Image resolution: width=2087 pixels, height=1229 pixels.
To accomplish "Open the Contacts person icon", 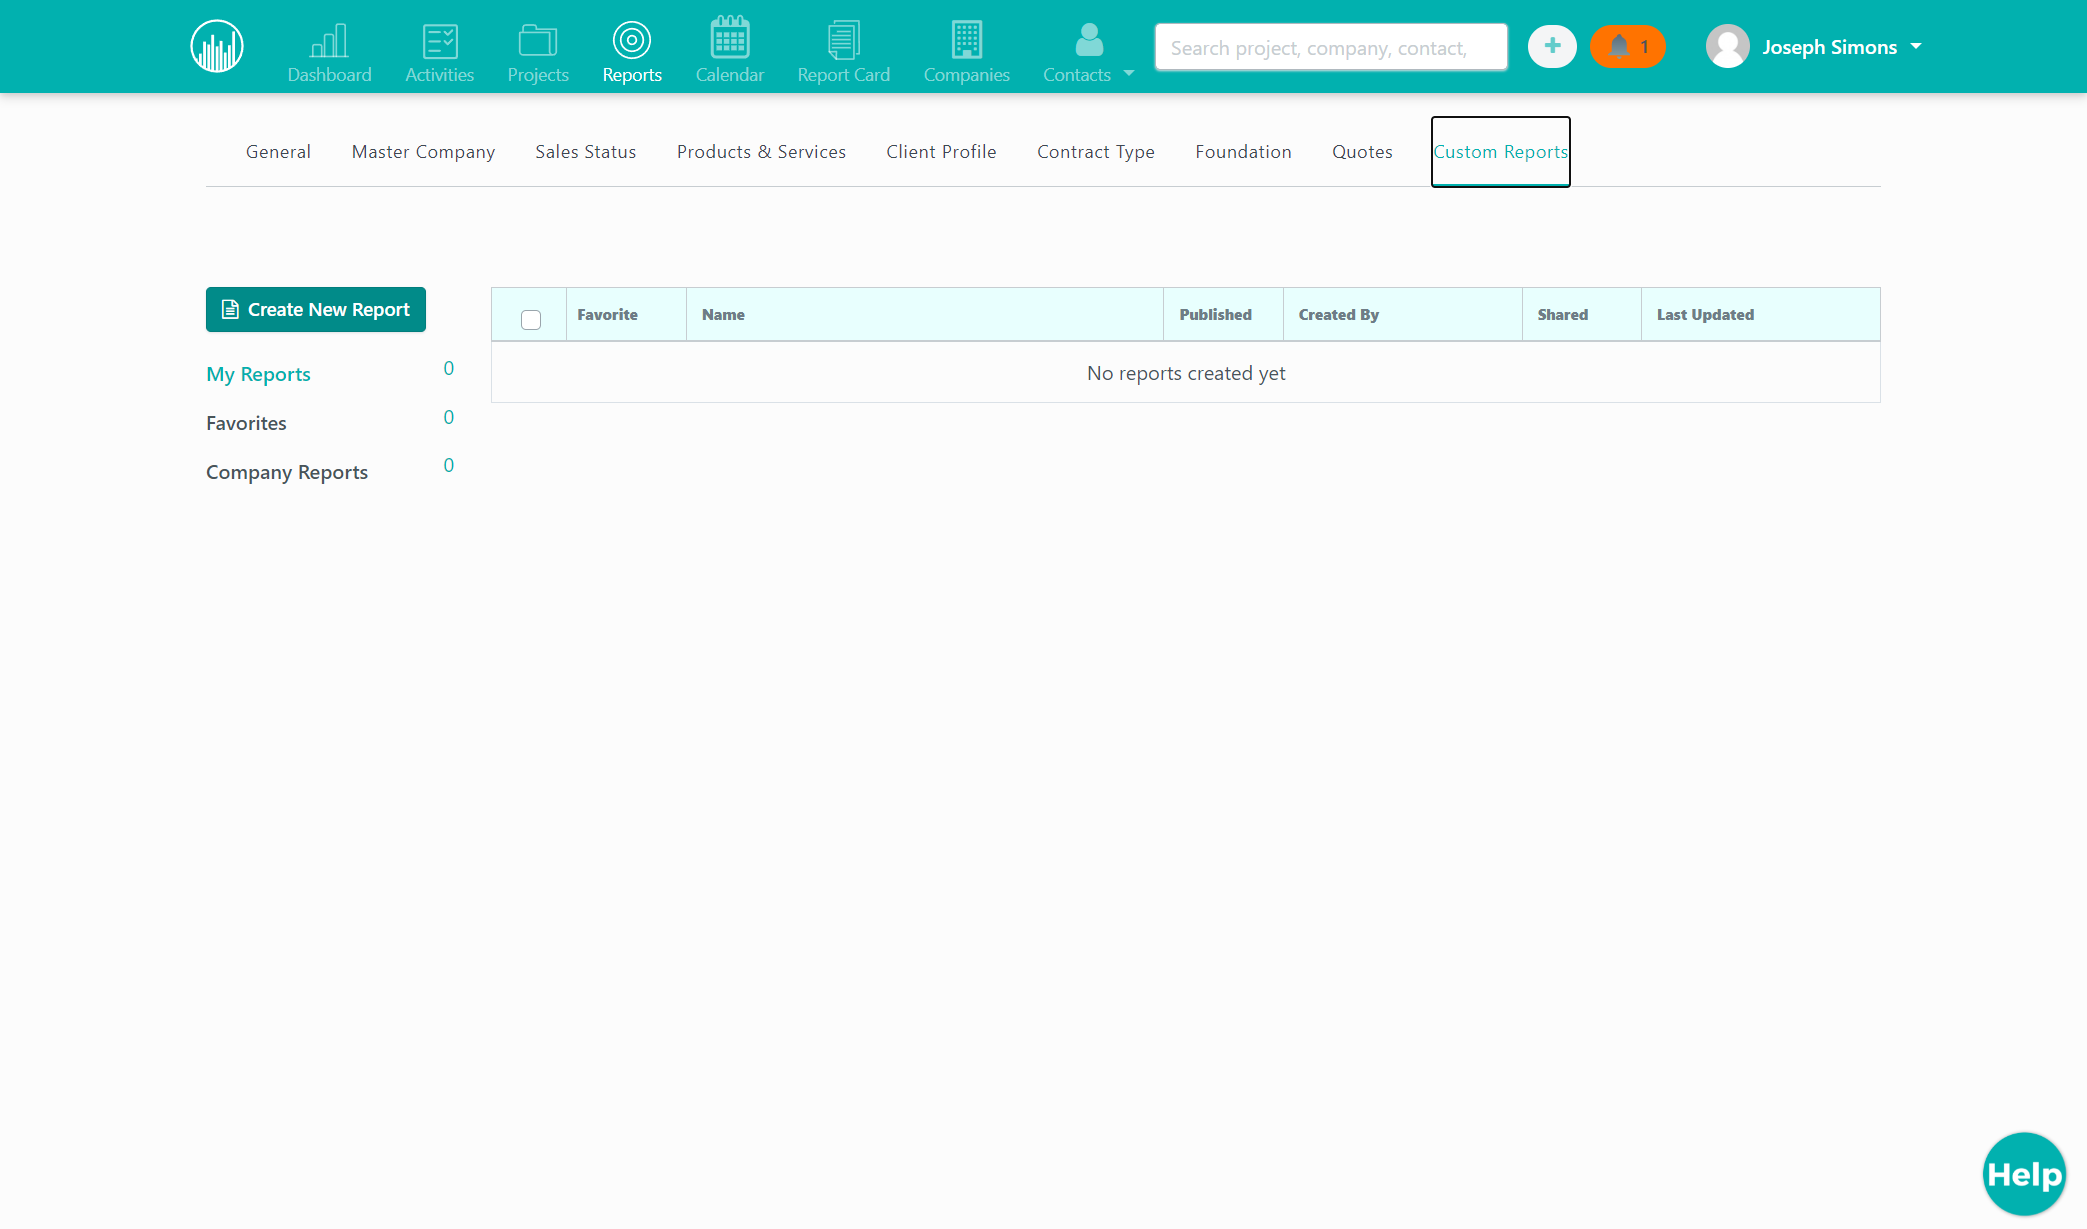I will point(1089,40).
